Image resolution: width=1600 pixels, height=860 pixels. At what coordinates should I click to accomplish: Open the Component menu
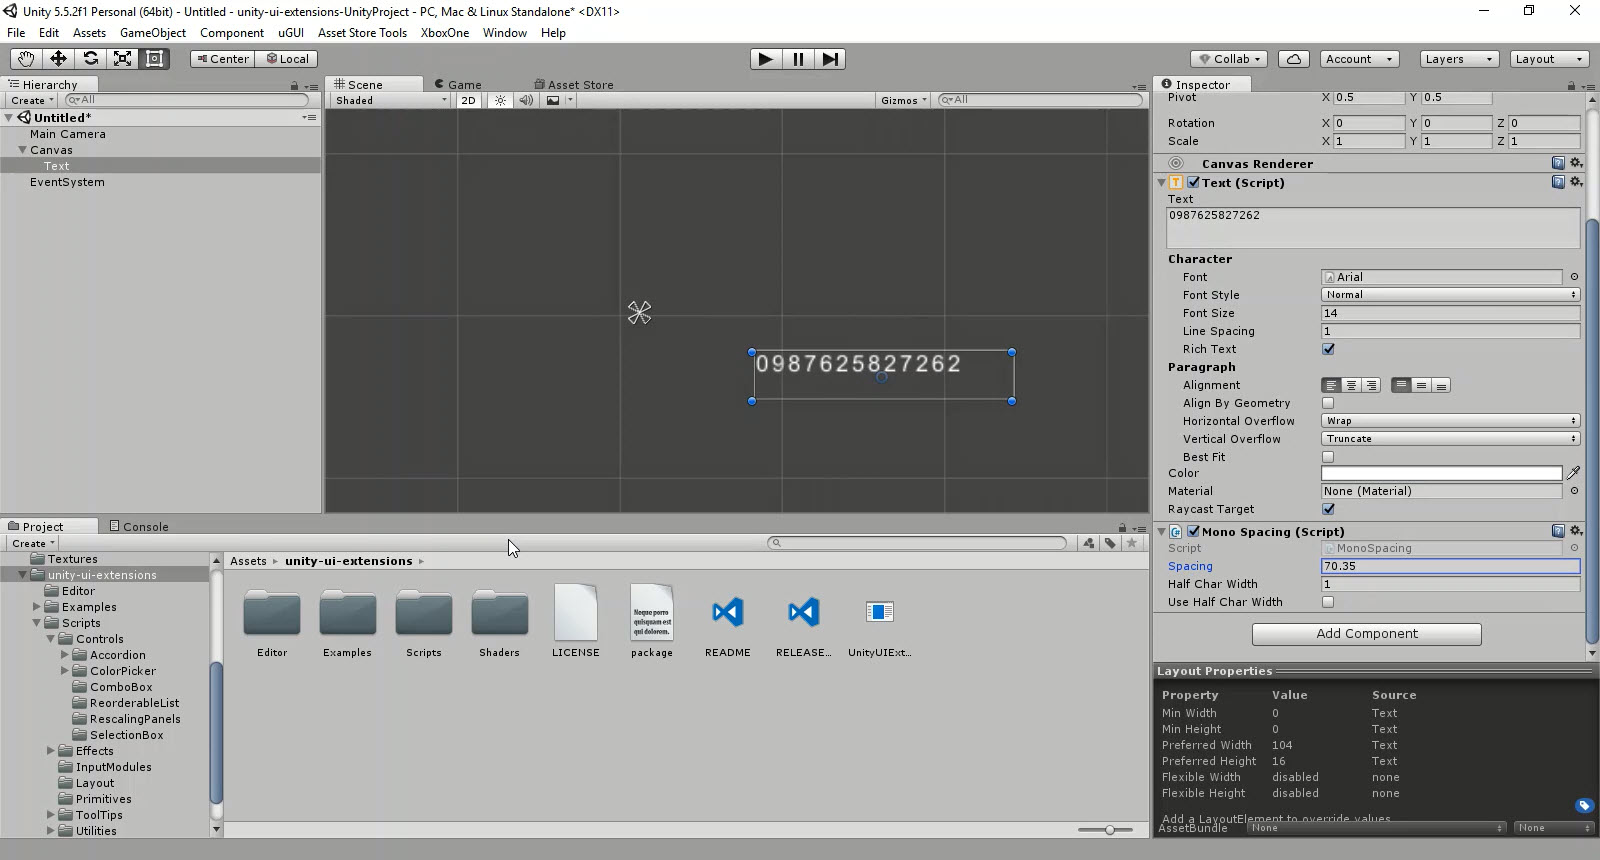pyautogui.click(x=232, y=33)
